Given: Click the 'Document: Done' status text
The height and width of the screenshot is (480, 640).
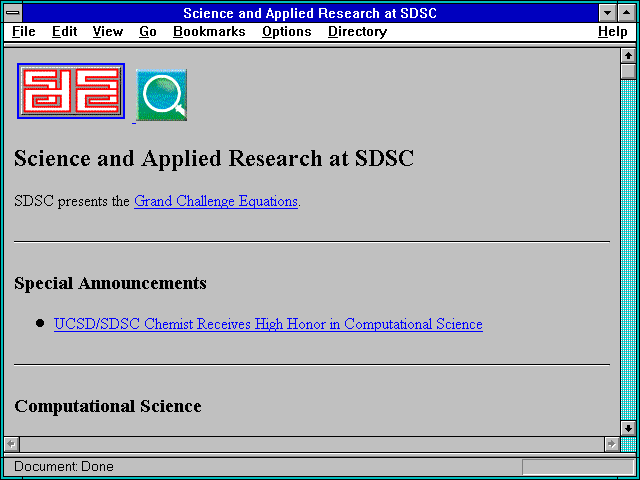Looking at the screenshot, I should [64, 466].
